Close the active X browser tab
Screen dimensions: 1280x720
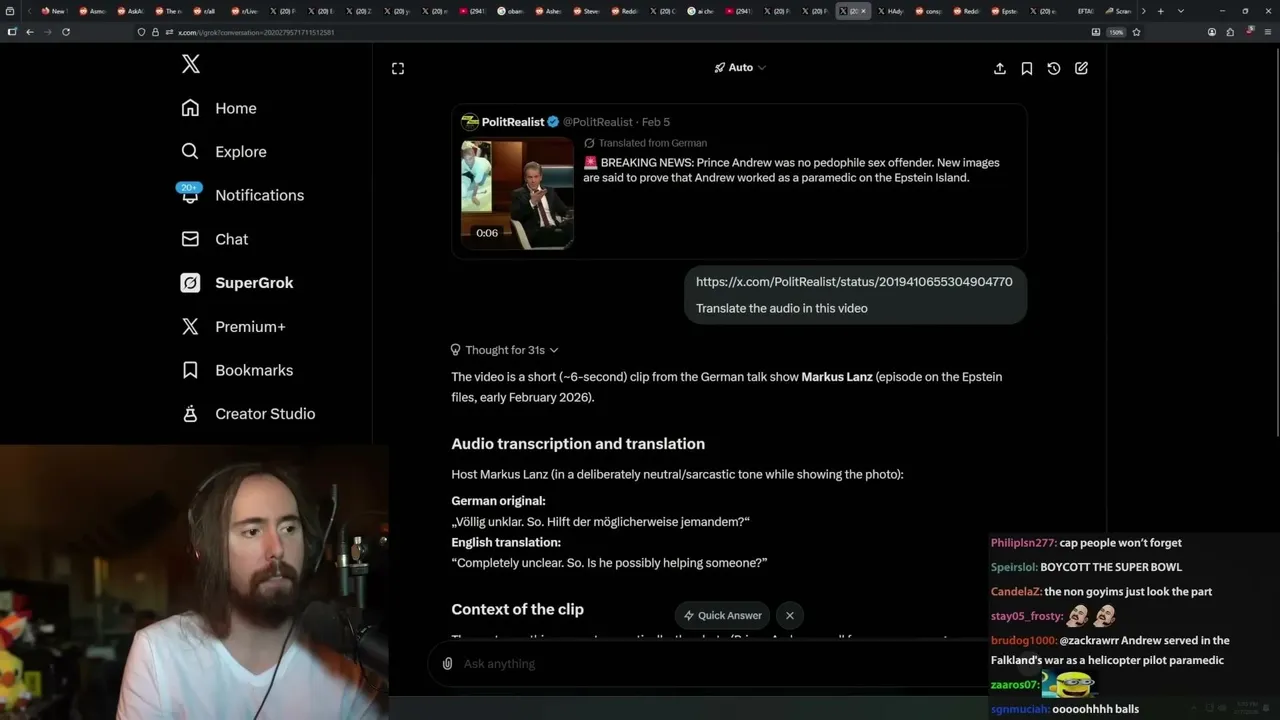pyautogui.click(x=865, y=11)
